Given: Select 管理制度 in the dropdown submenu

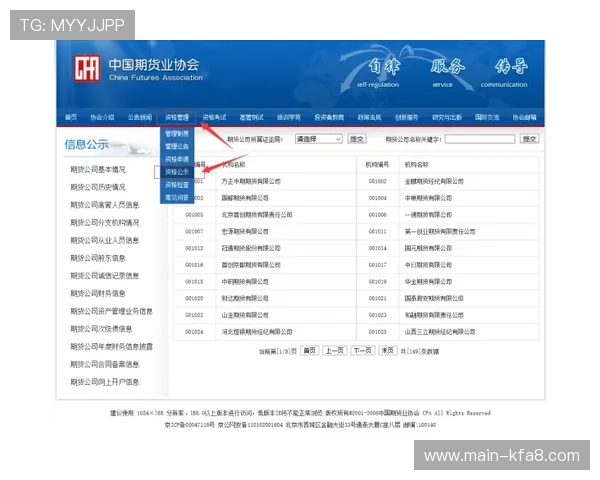Looking at the screenshot, I should [177, 134].
